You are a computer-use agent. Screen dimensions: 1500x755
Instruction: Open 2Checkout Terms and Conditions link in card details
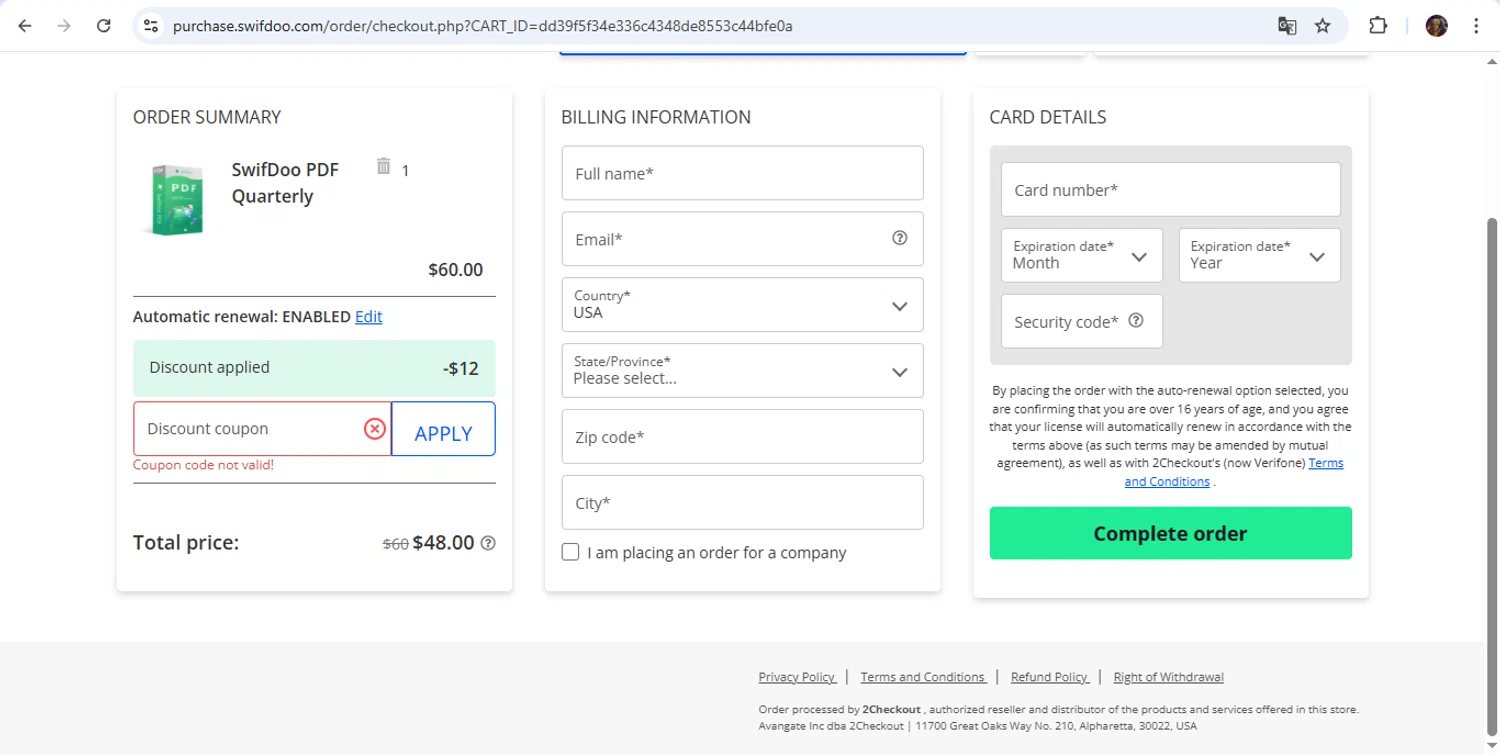click(x=1234, y=472)
